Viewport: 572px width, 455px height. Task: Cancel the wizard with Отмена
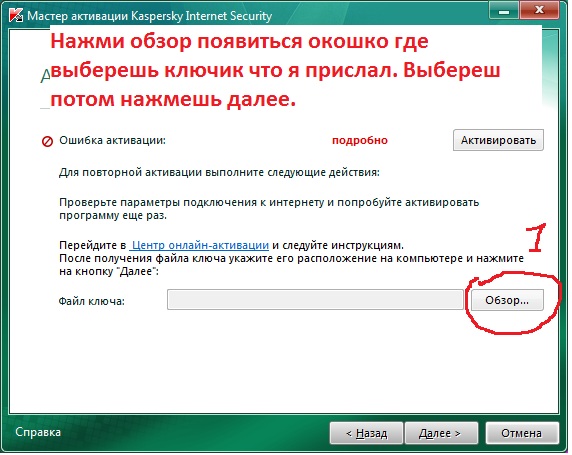point(522,433)
